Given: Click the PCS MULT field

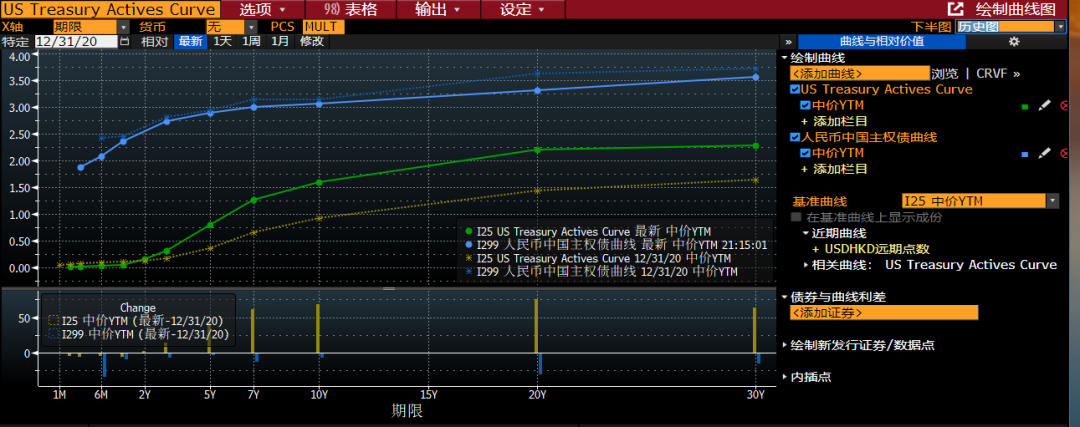Looking at the screenshot, I should click(x=323, y=26).
